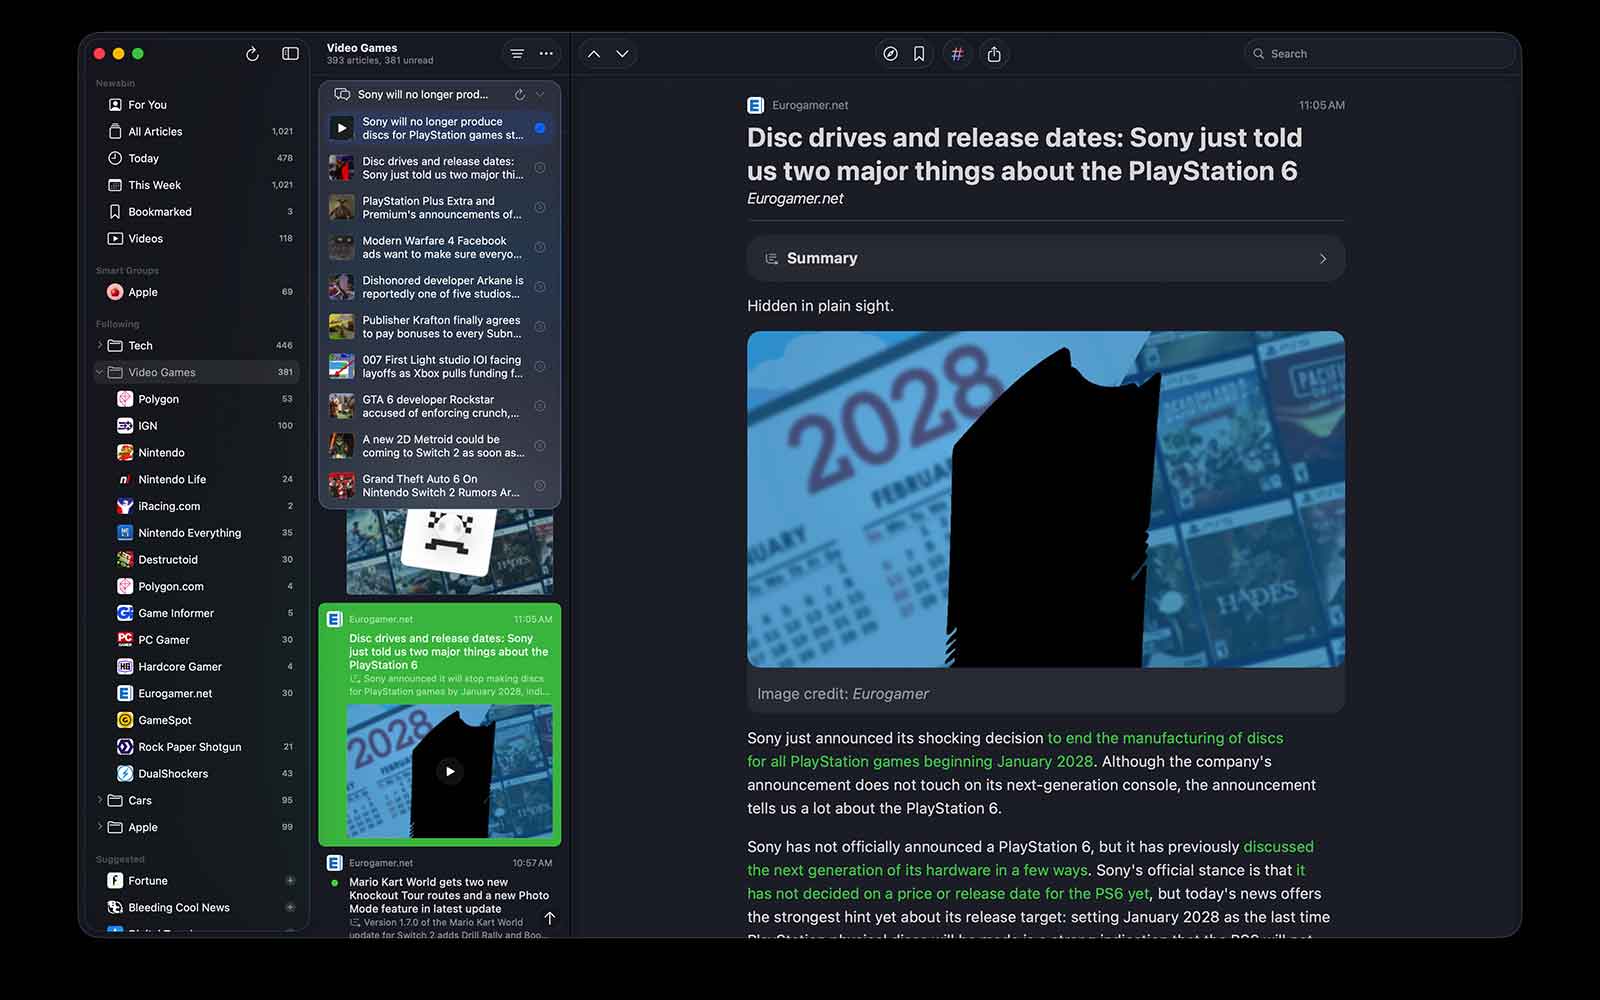
Task: Expand the Summary section chevron
Action: point(1323,259)
